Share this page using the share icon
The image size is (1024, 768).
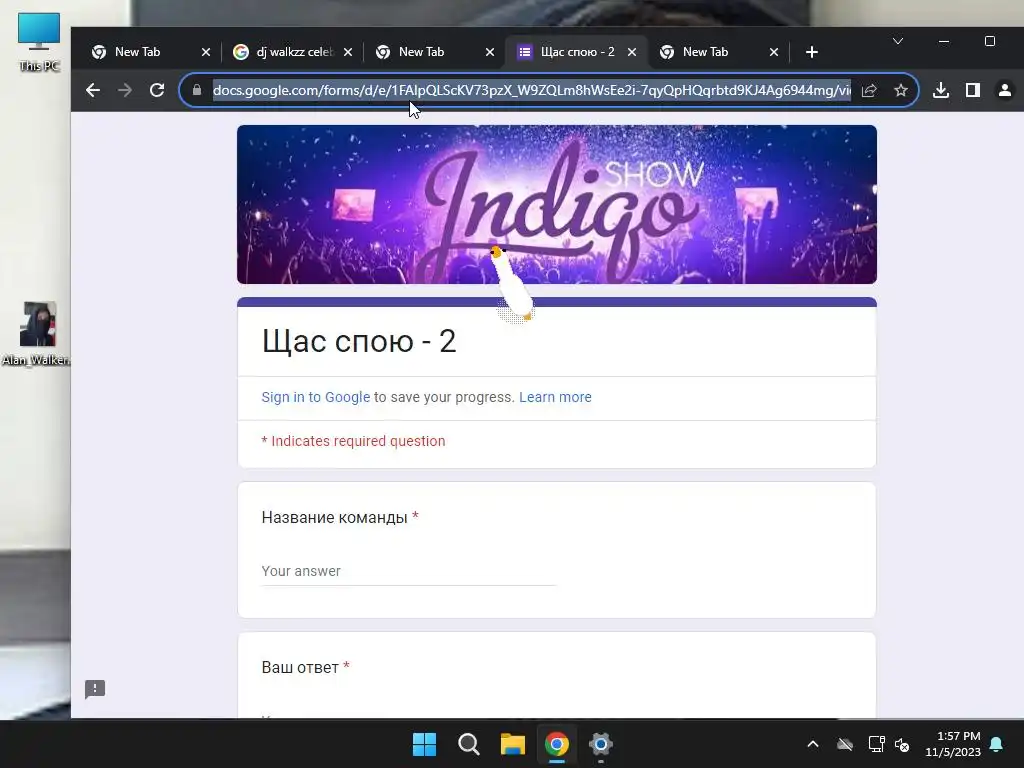coord(869,90)
